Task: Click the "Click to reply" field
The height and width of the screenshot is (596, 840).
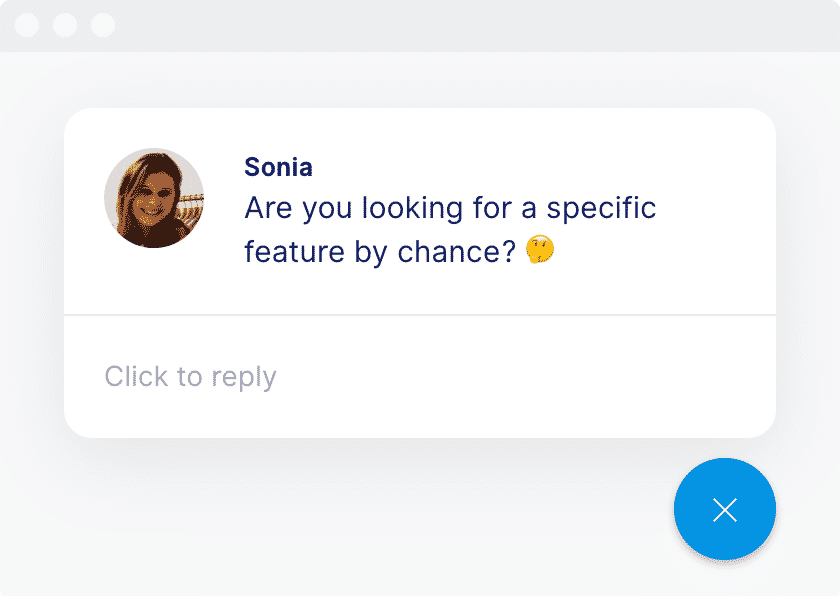Action: click(x=190, y=376)
